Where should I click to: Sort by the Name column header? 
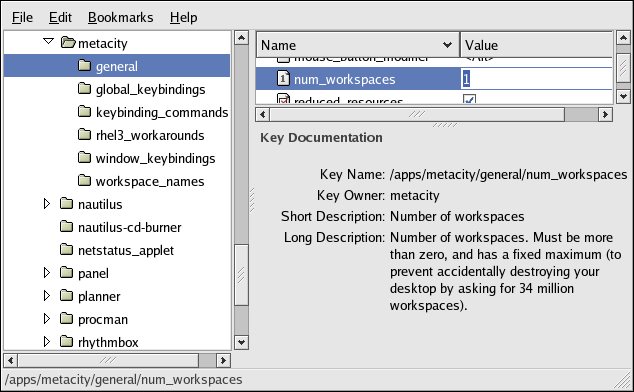point(358,45)
